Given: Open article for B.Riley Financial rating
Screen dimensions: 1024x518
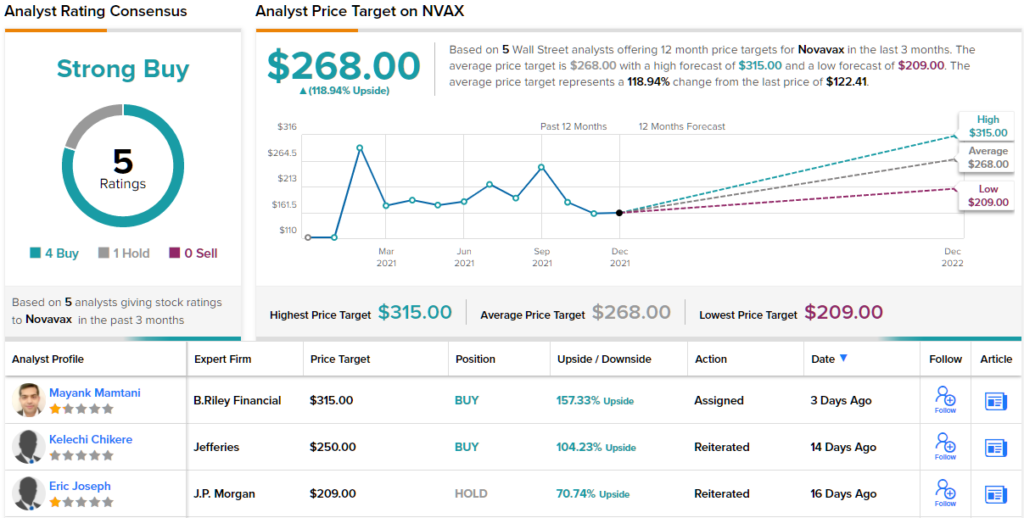Looking at the screenshot, I should (x=996, y=401).
